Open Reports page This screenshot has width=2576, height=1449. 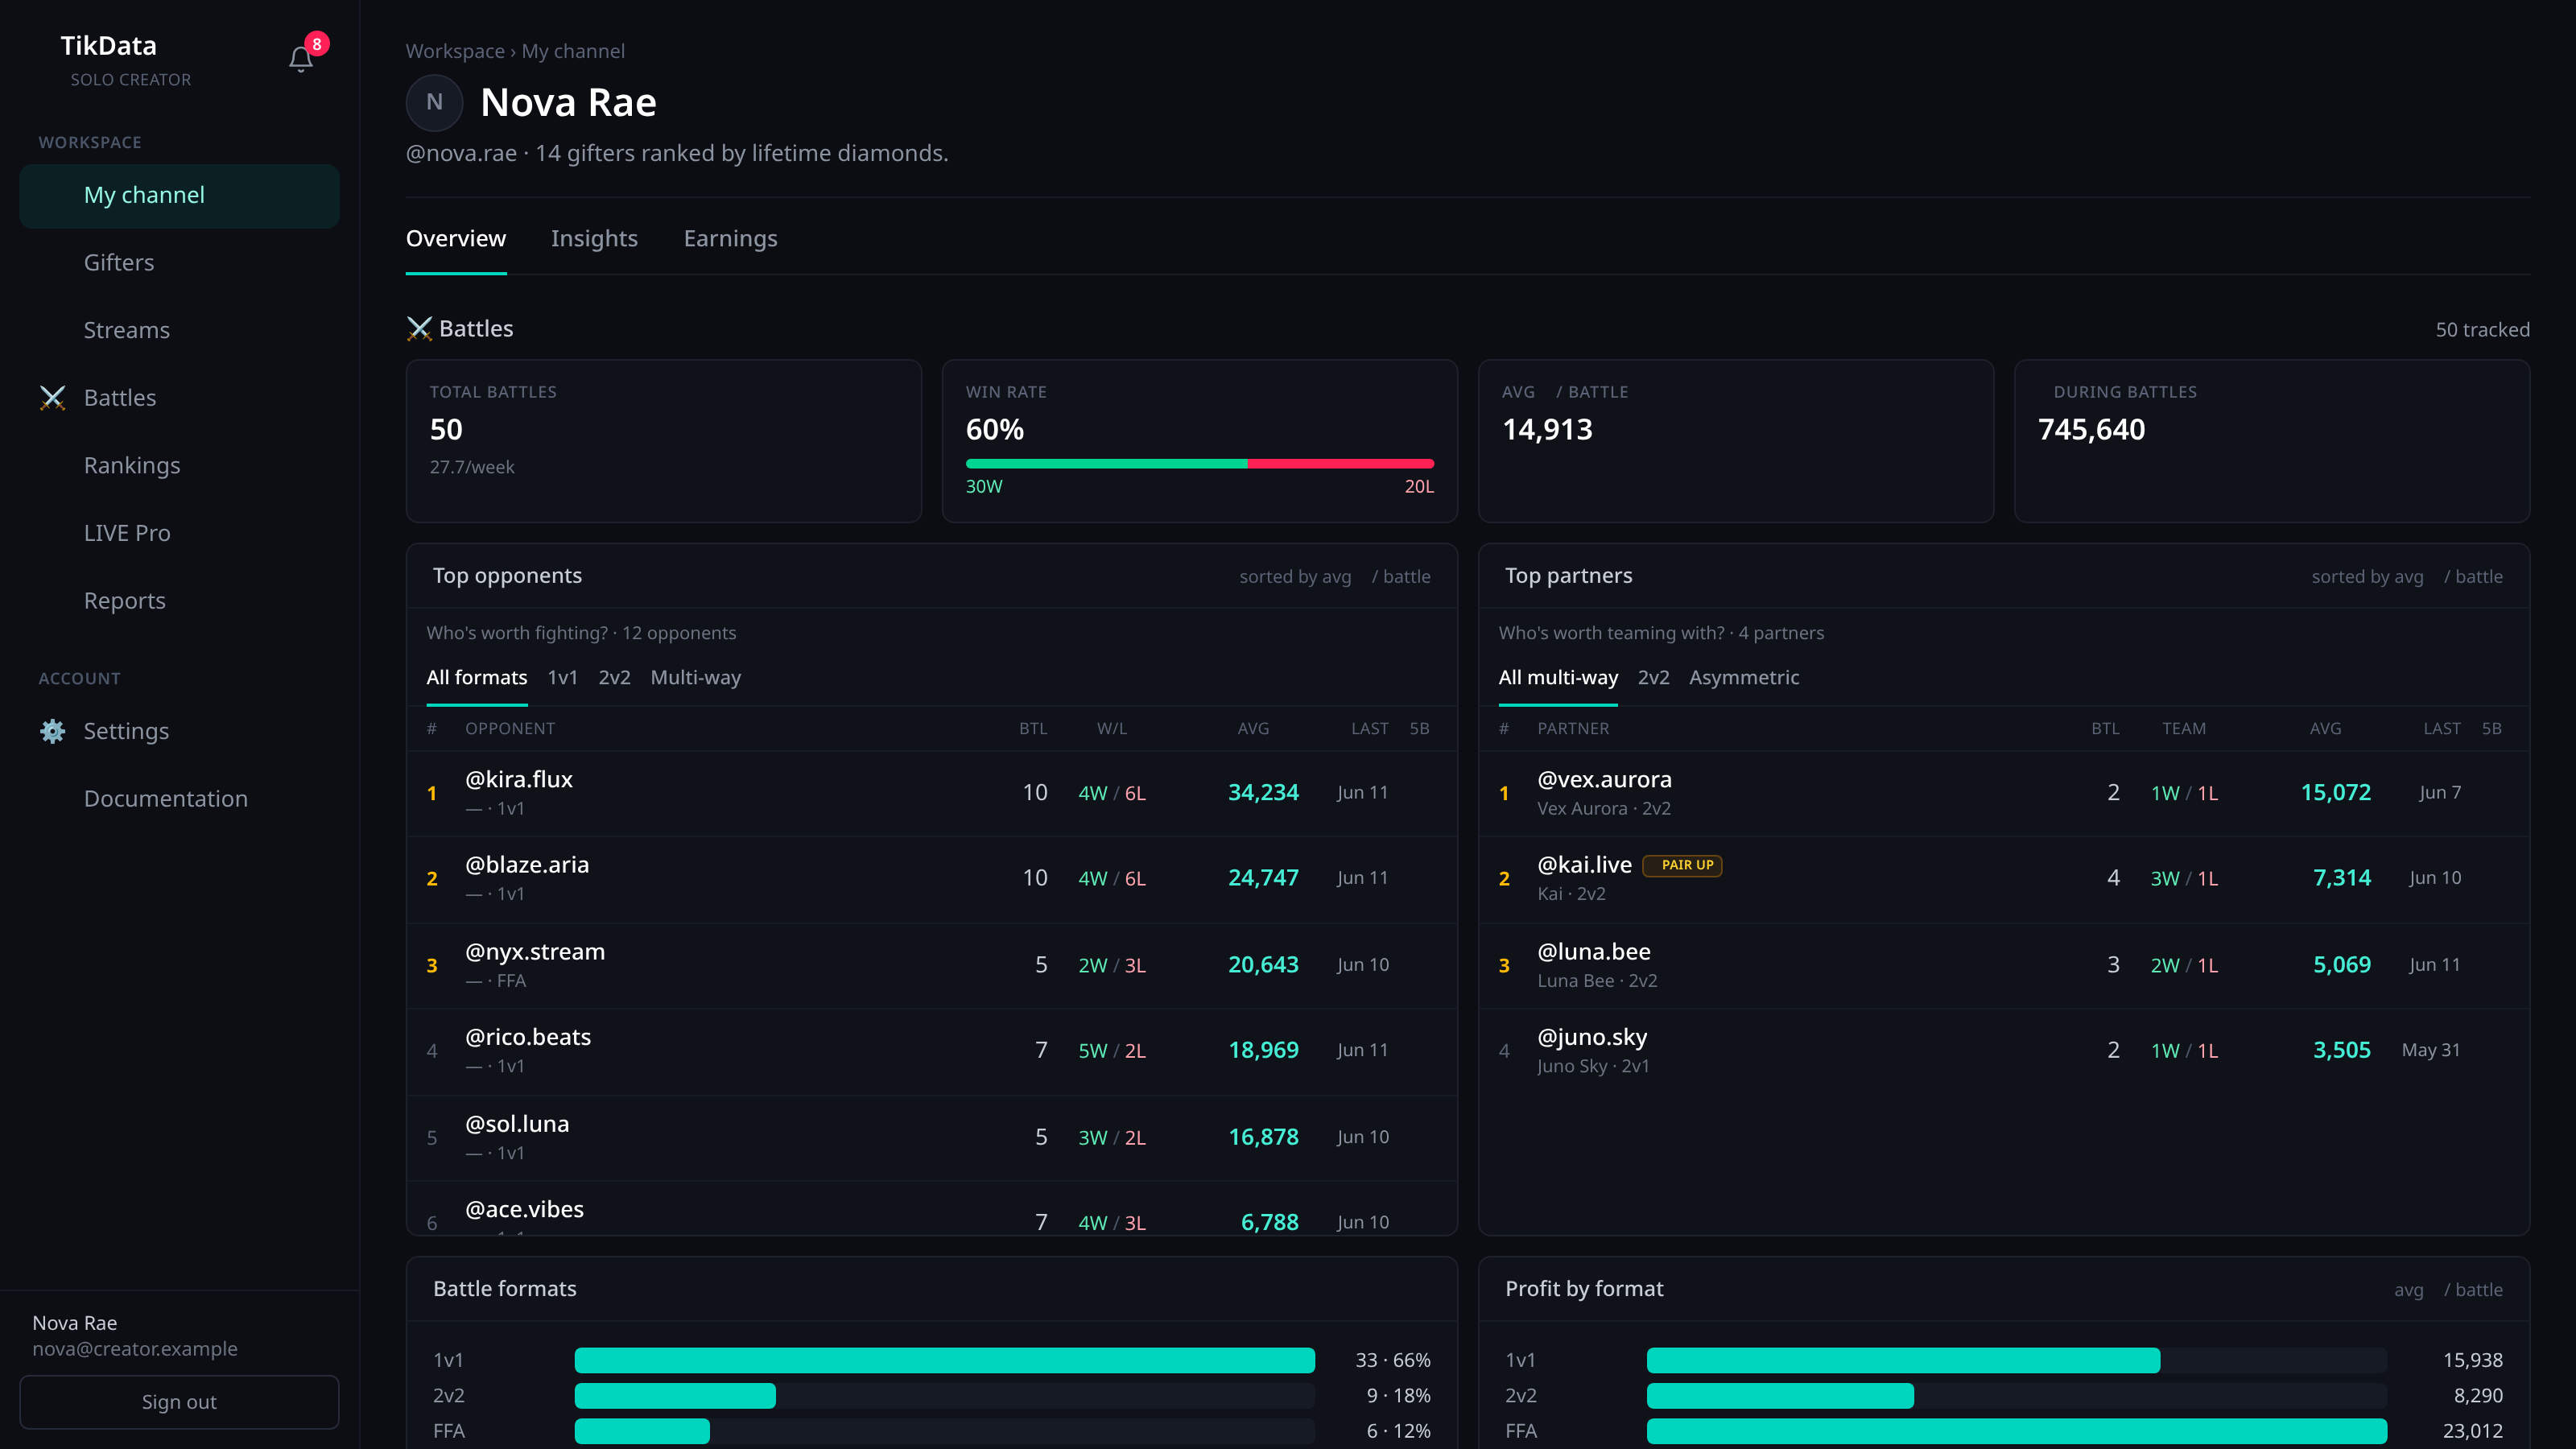pyautogui.click(x=179, y=601)
